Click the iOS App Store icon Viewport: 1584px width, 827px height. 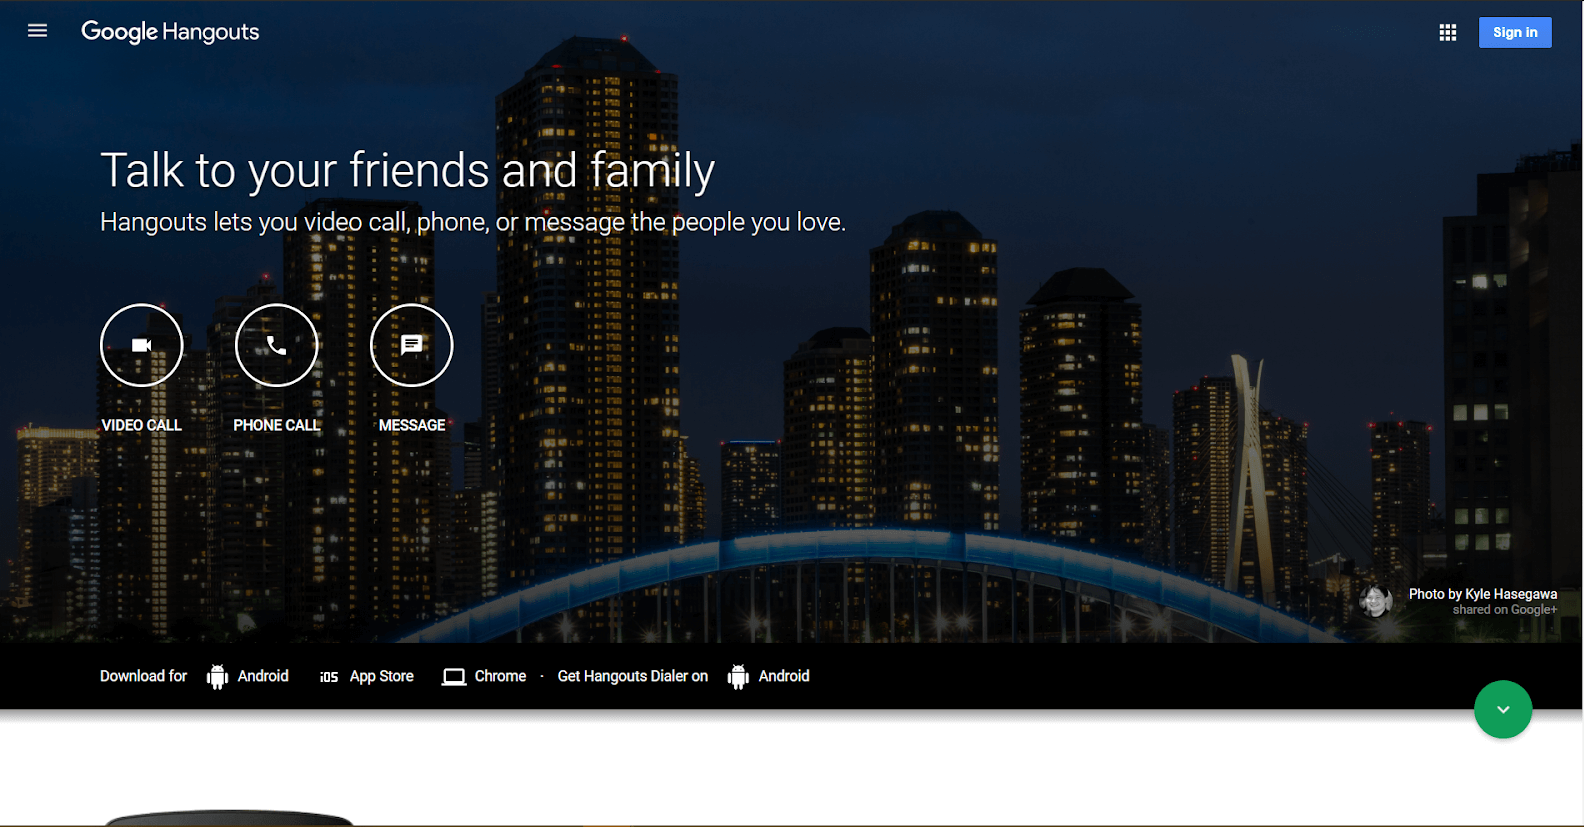[x=329, y=677]
